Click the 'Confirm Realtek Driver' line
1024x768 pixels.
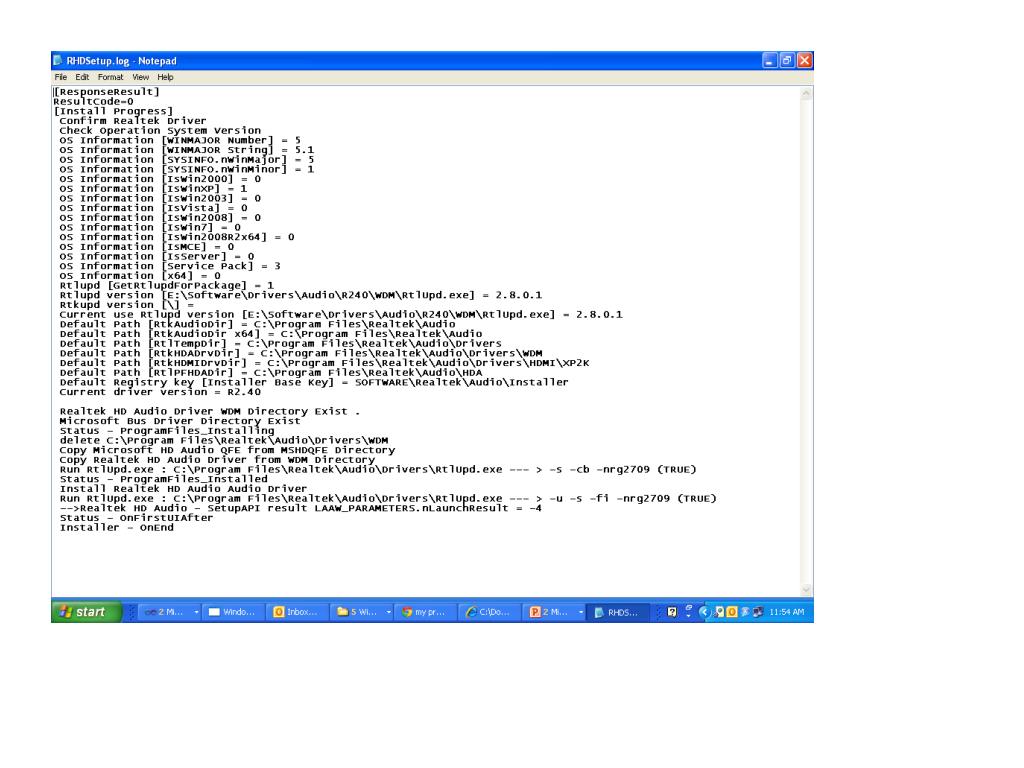pos(133,121)
